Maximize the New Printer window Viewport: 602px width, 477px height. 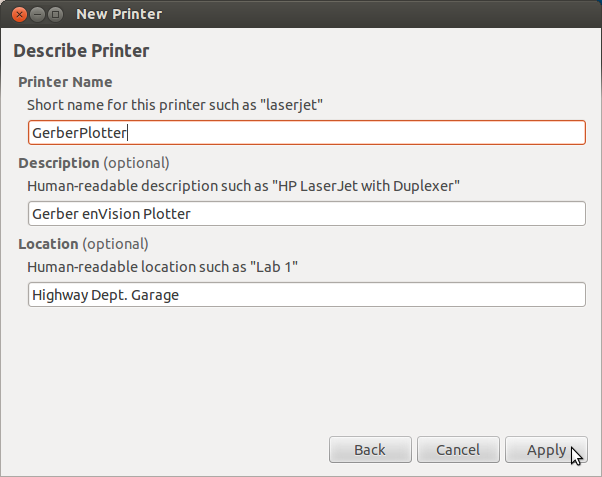click(55, 15)
